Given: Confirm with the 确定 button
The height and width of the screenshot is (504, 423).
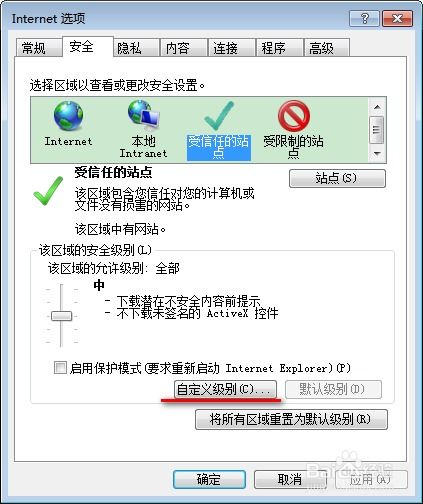Looking at the screenshot, I should point(209,479).
